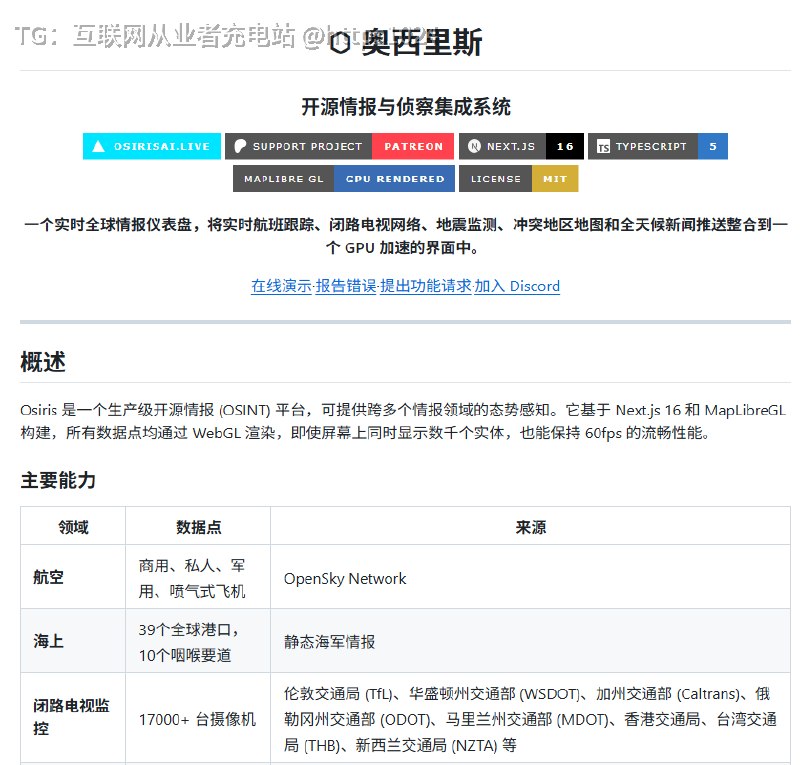
Task: Open the 提出功能请求 link
Action: [x=426, y=286]
